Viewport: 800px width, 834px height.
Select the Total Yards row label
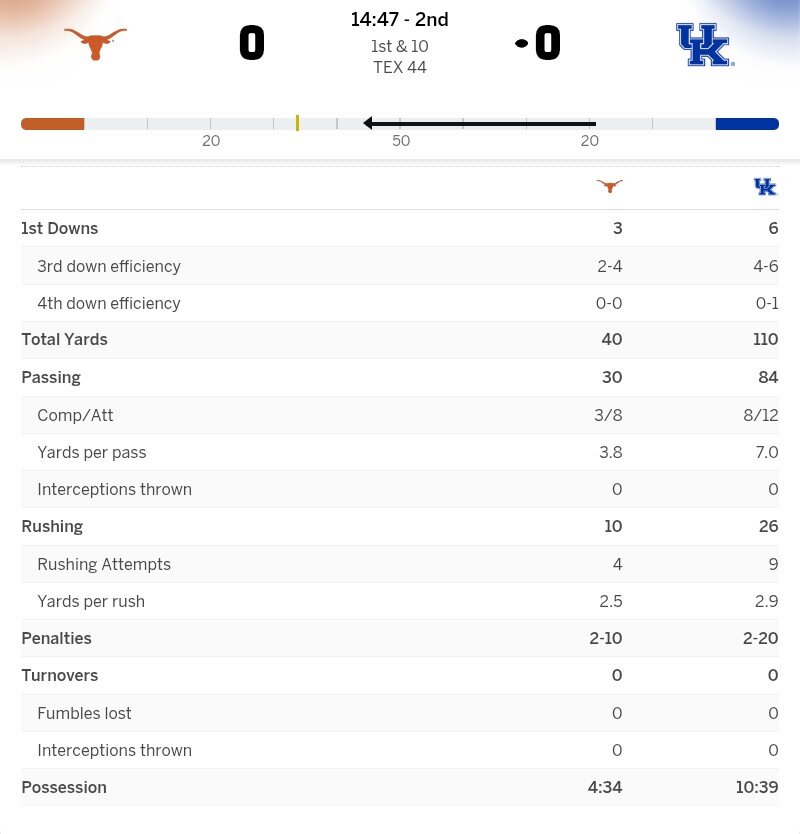64,340
